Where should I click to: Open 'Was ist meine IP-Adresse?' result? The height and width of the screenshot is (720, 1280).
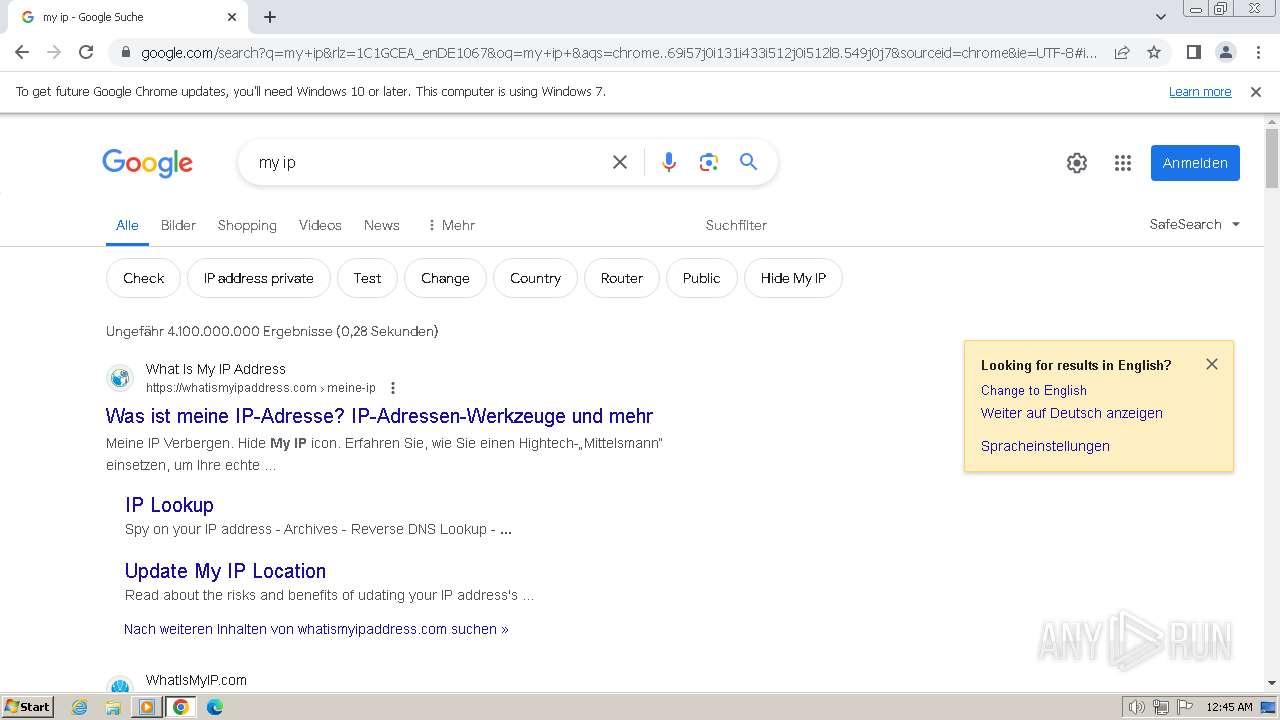379,416
